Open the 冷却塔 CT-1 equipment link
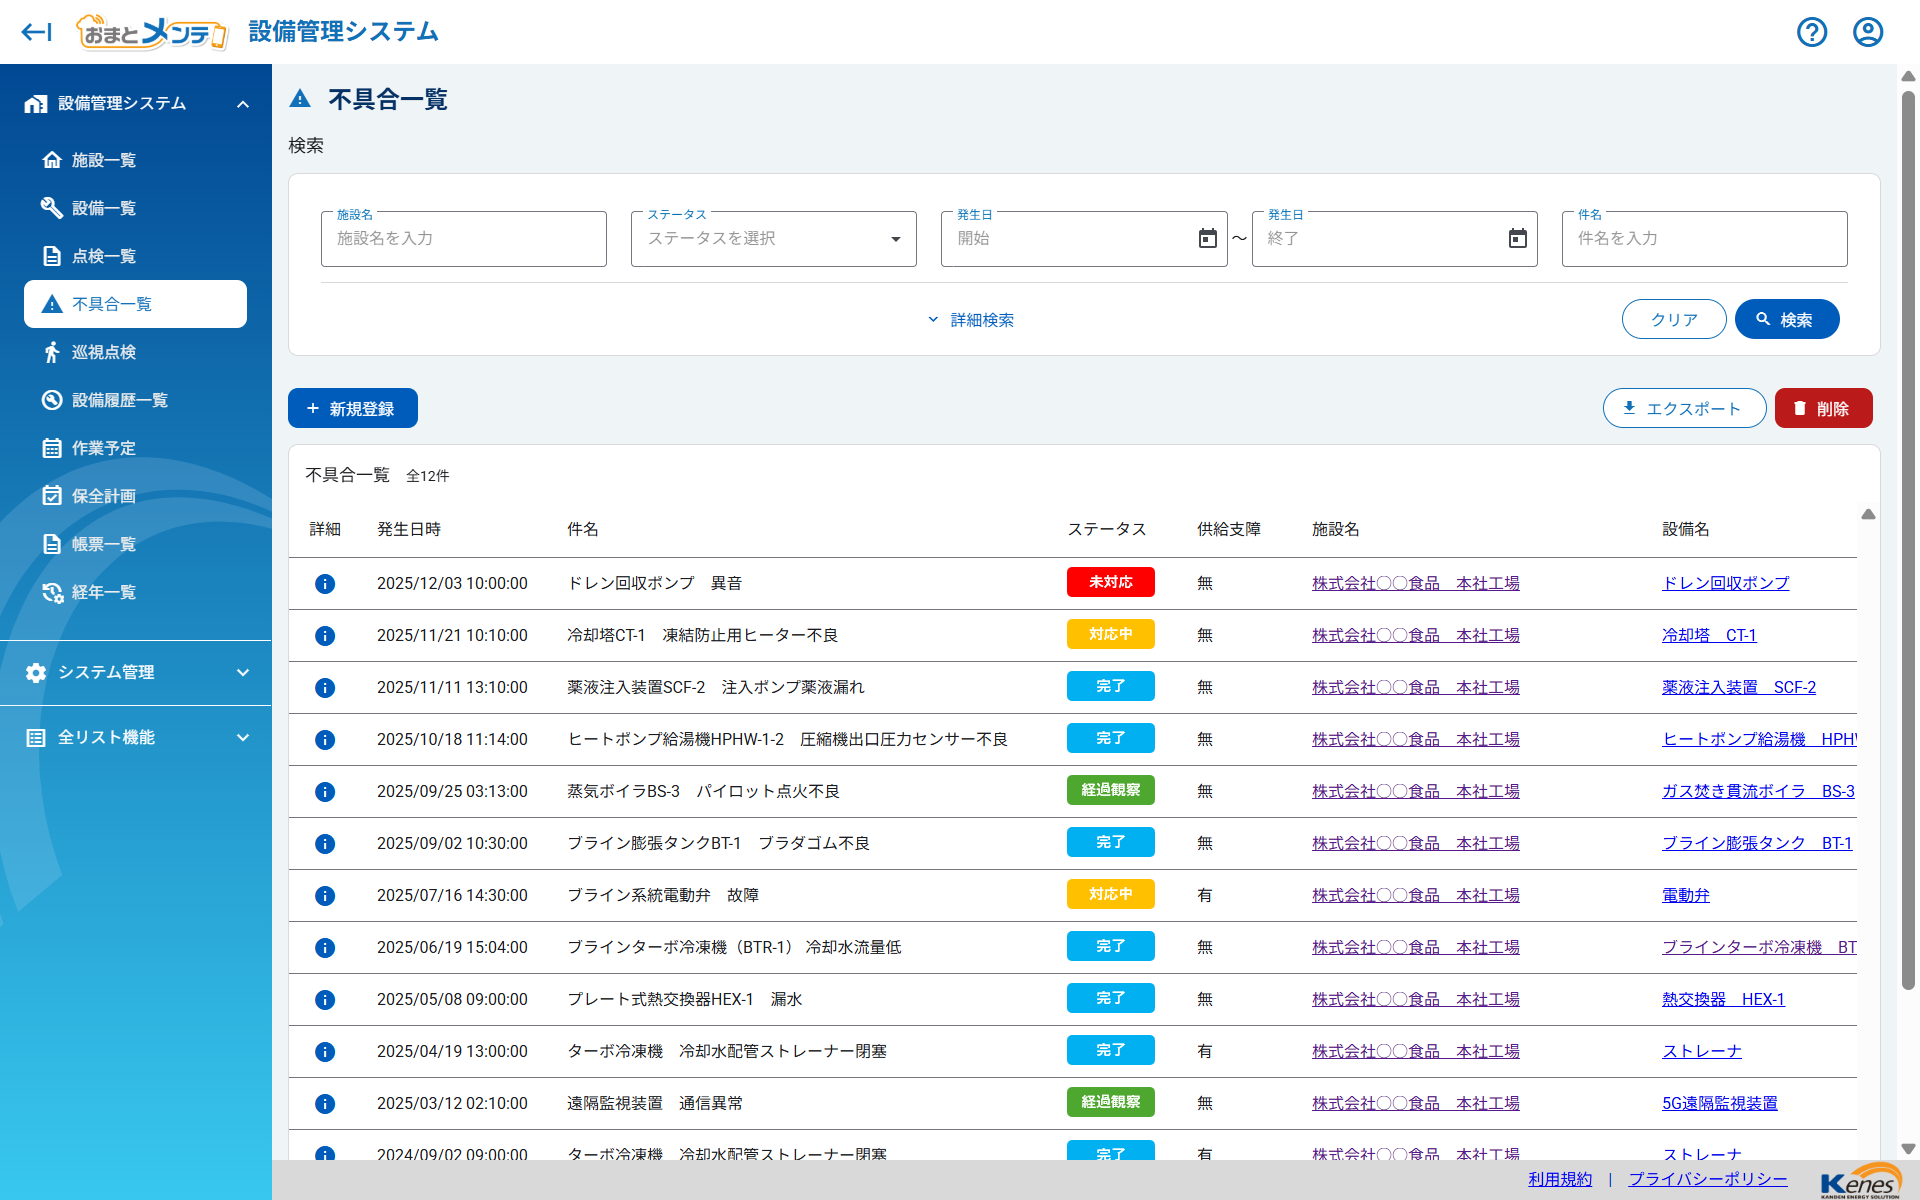Viewport: 1920px width, 1200px height. click(1708, 636)
